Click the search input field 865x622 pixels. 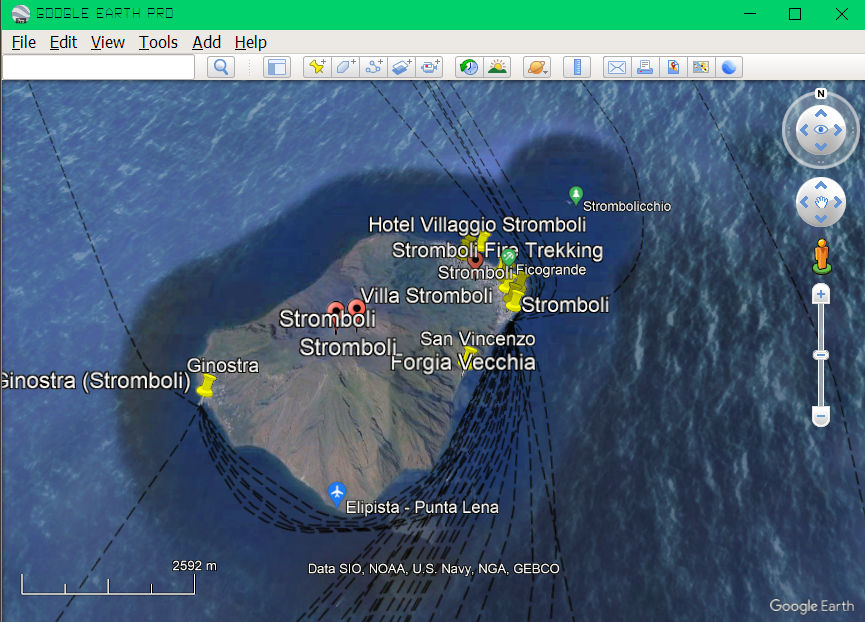98,67
